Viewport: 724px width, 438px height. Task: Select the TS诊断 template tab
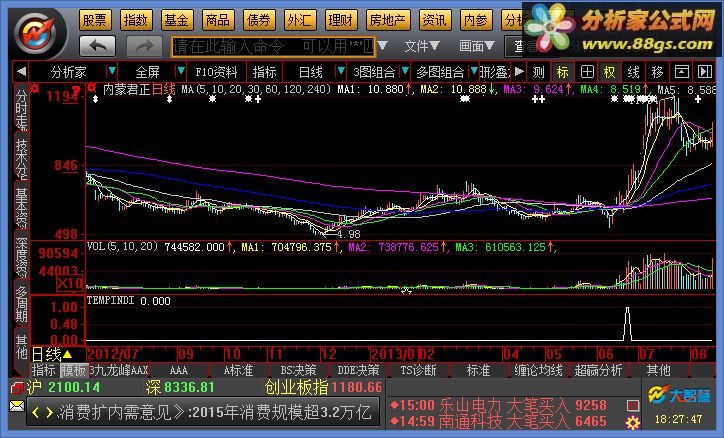pos(418,370)
